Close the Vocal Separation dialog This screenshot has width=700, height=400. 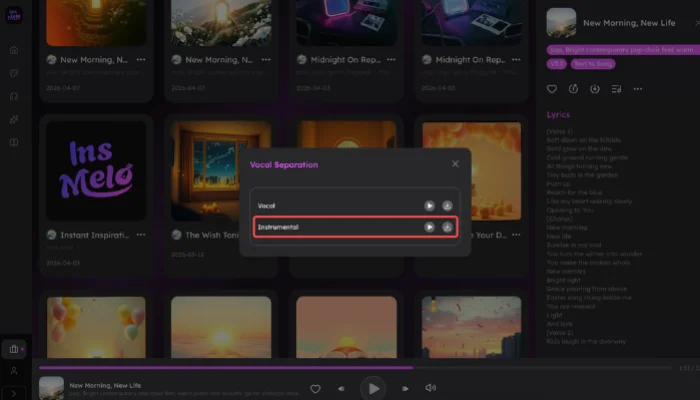coord(455,163)
